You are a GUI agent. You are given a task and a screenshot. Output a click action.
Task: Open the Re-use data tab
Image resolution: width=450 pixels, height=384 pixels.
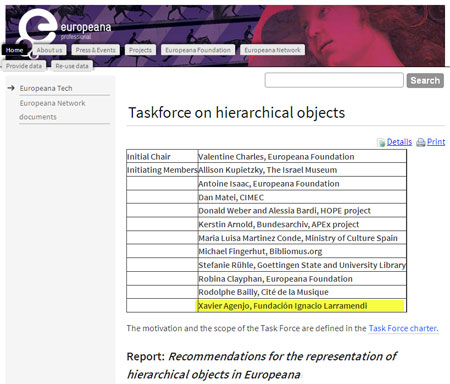click(x=72, y=66)
